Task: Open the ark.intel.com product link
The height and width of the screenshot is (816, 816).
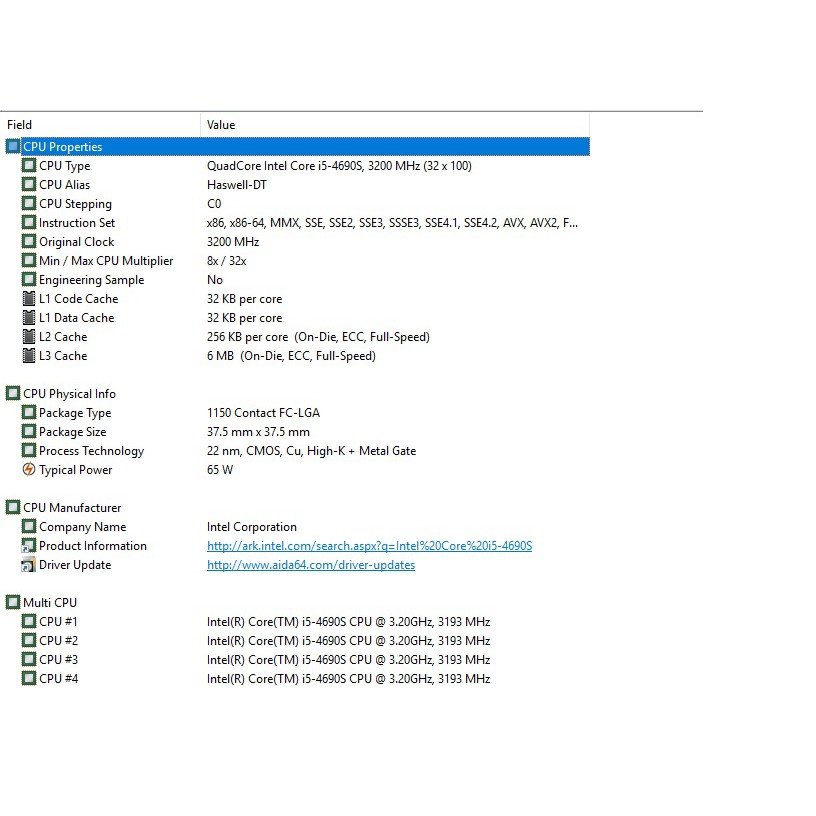Action: [369, 546]
